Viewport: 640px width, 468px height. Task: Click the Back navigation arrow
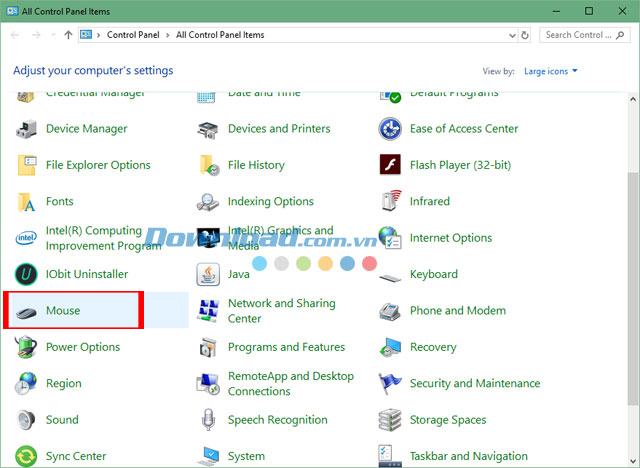15,35
